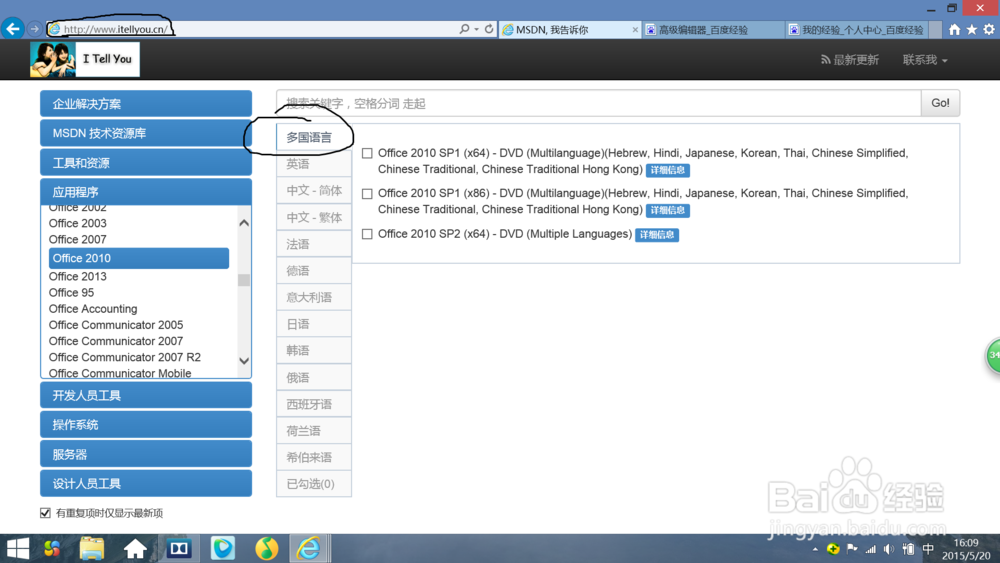Open the browser Home icon

[x=954, y=29]
